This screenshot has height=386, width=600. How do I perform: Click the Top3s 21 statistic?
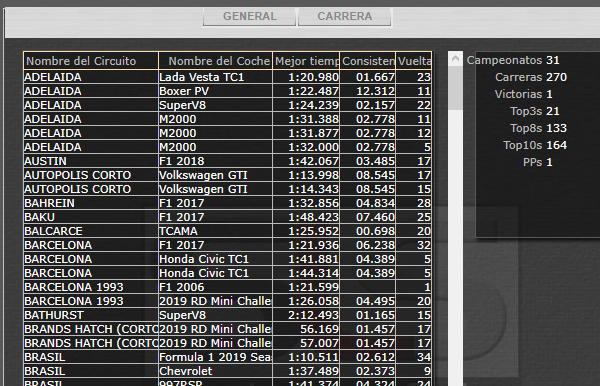pyautogui.click(x=535, y=111)
